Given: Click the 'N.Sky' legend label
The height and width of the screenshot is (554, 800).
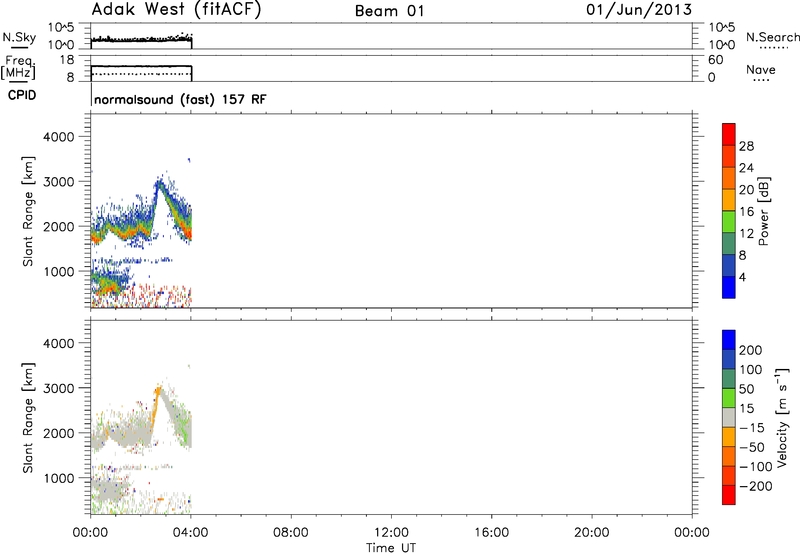Looking at the screenshot, I should click(19, 37).
